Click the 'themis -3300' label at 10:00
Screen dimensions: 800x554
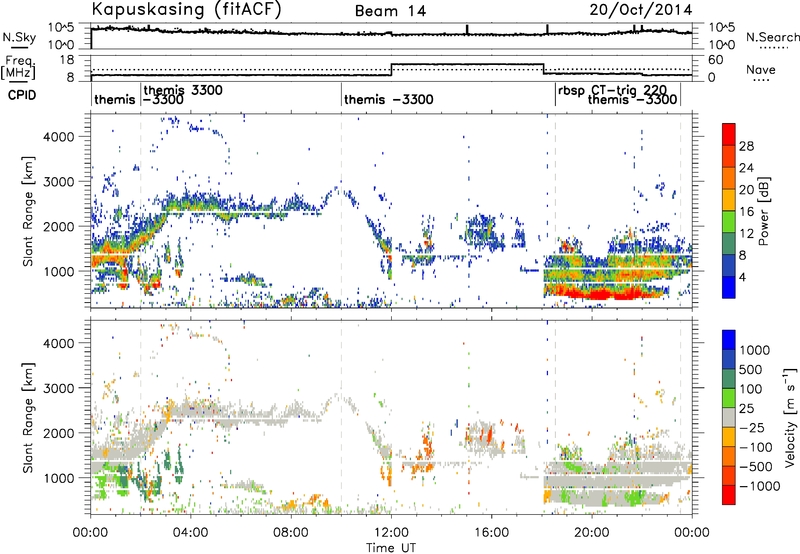pos(389,99)
